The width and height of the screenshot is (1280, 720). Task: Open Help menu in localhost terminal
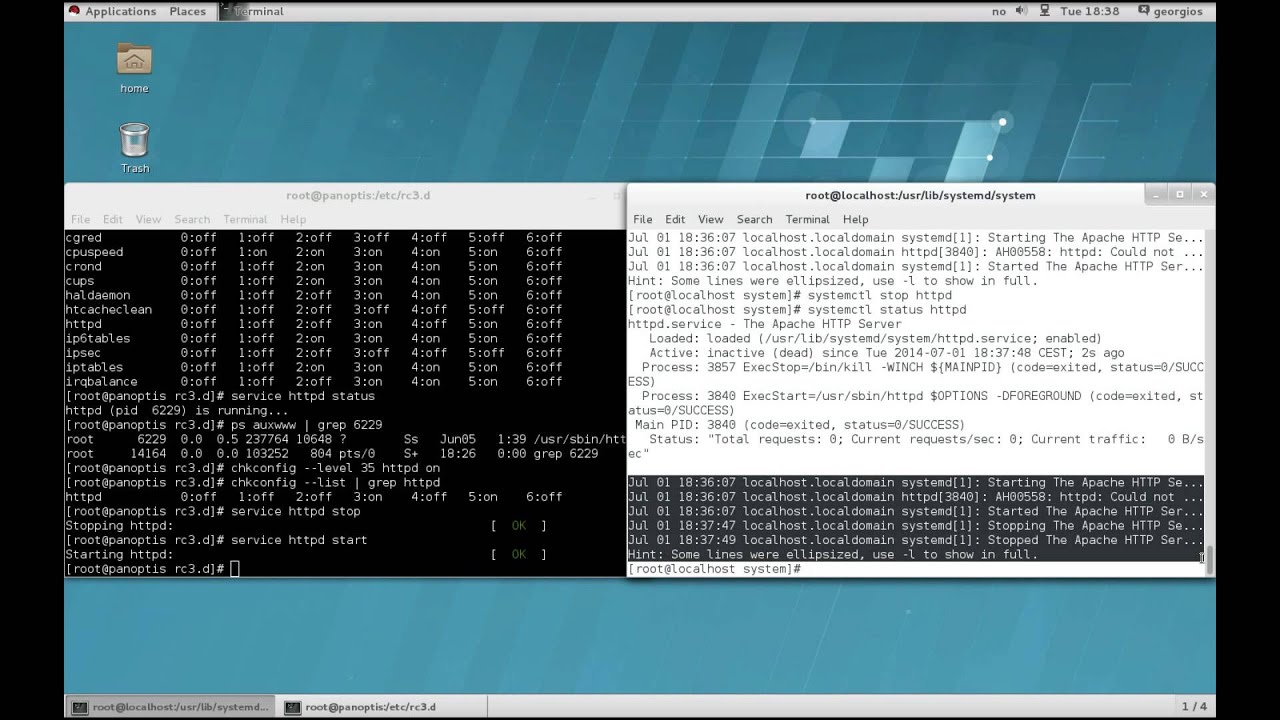click(x=855, y=219)
